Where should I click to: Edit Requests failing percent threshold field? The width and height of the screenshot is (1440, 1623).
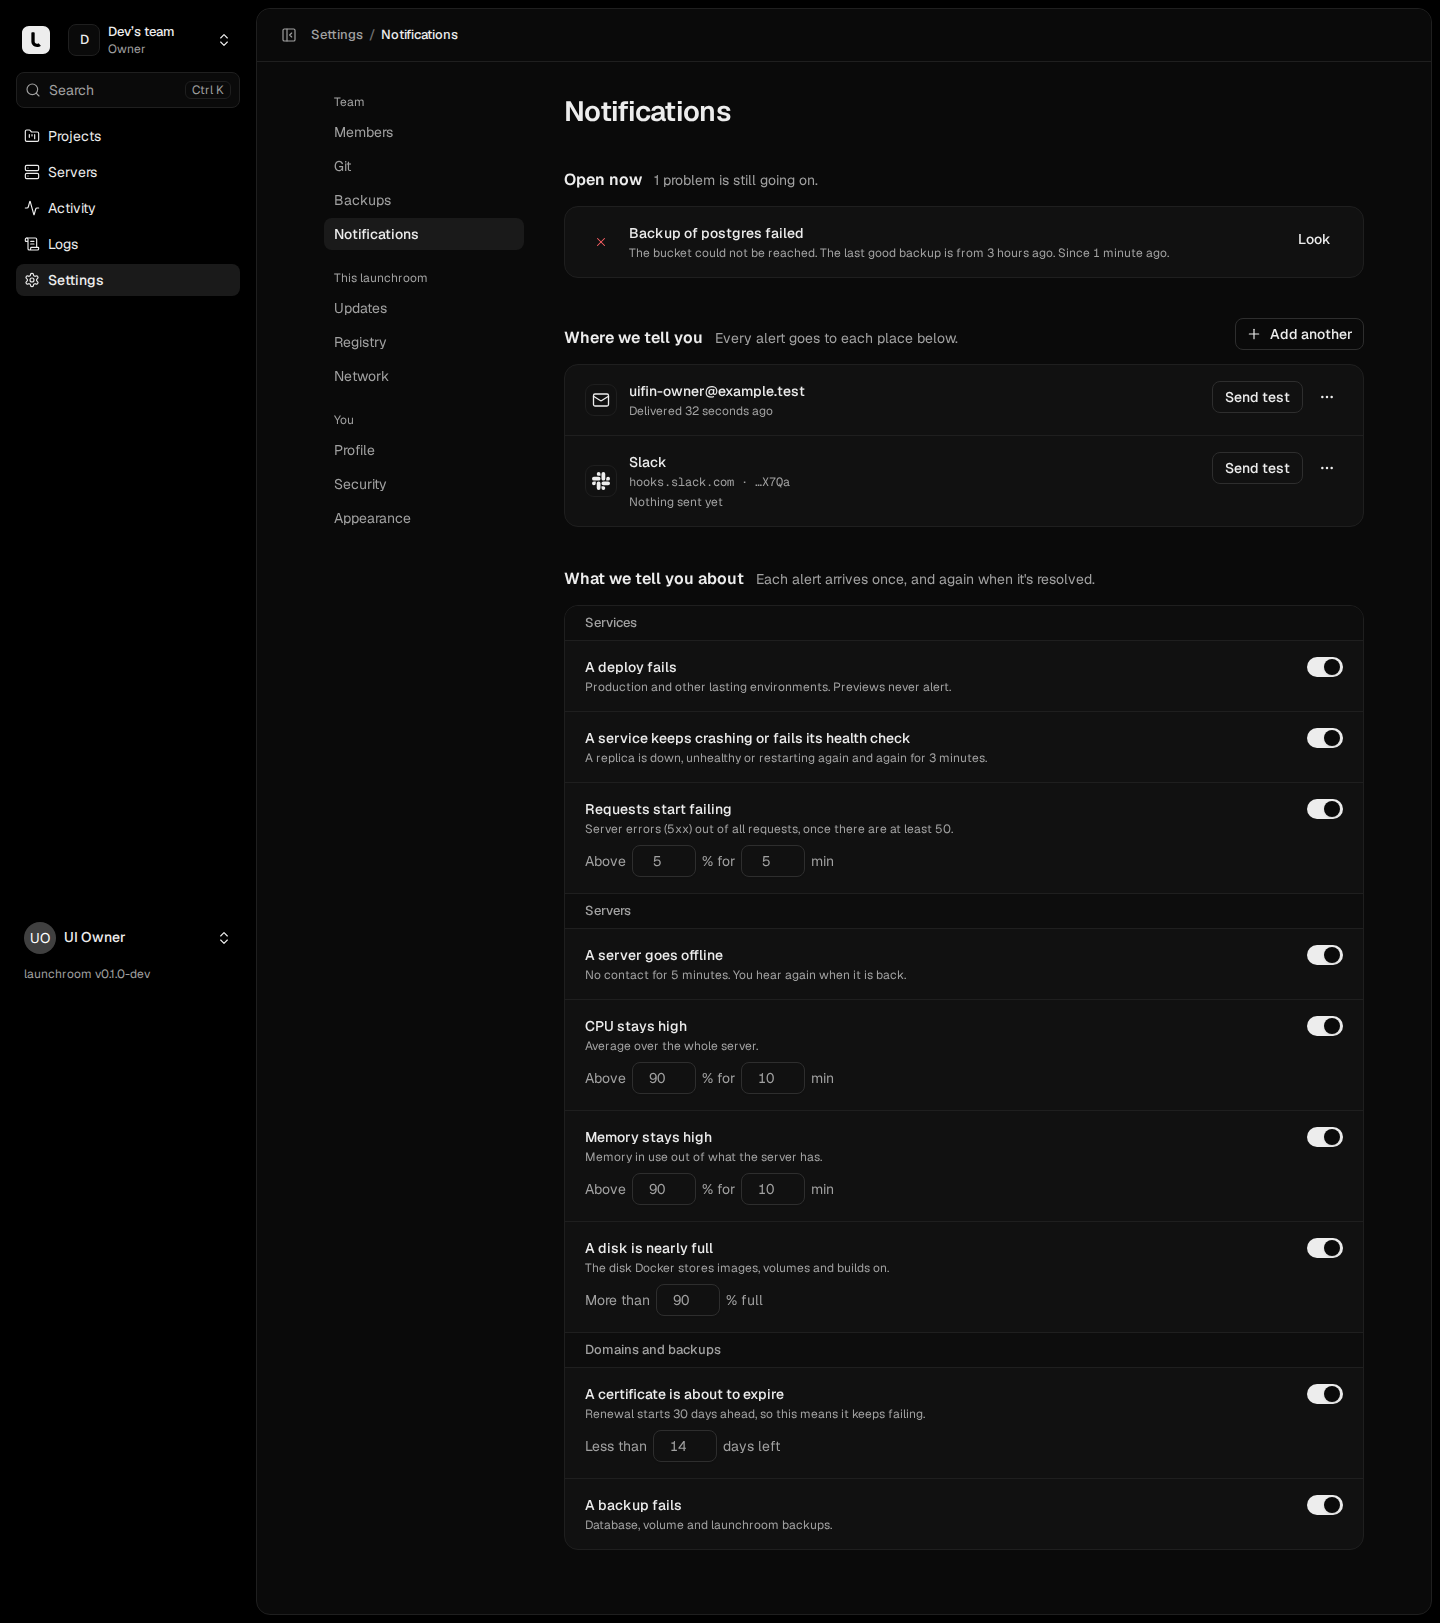[x=664, y=861]
